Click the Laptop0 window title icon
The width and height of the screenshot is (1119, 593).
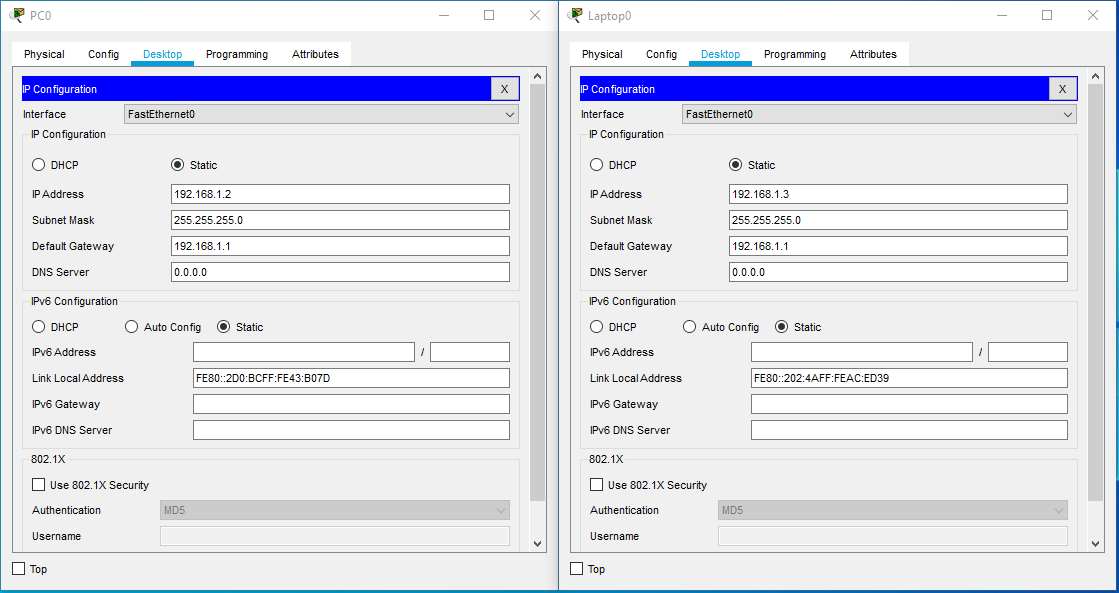[x=574, y=15]
